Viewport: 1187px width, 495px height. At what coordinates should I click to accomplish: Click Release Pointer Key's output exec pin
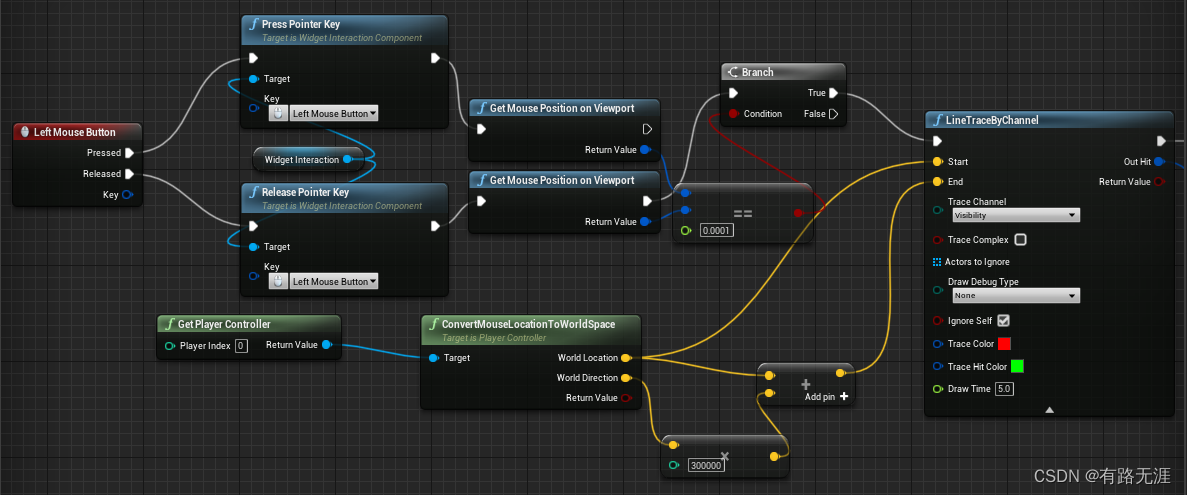pyautogui.click(x=435, y=226)
